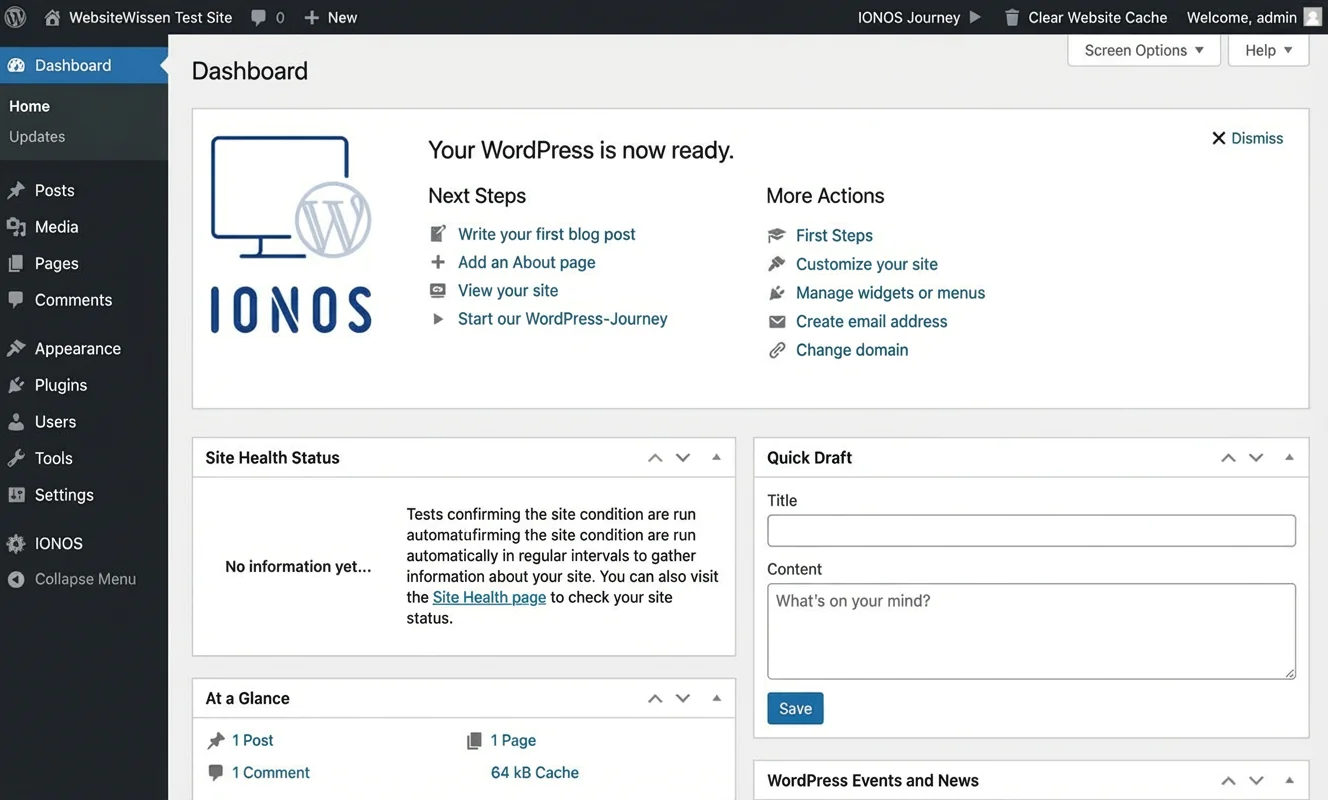Open the Help dropdown tab

1268,50
